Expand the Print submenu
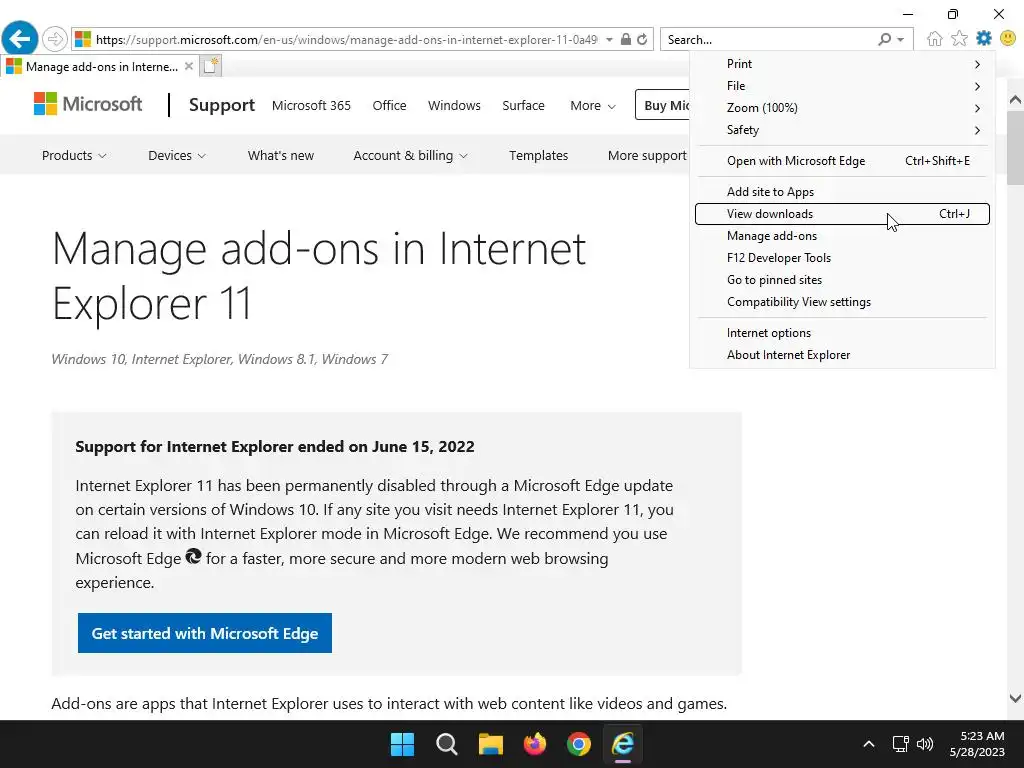This screenshot has width=1024, height=768. [842, 64]
